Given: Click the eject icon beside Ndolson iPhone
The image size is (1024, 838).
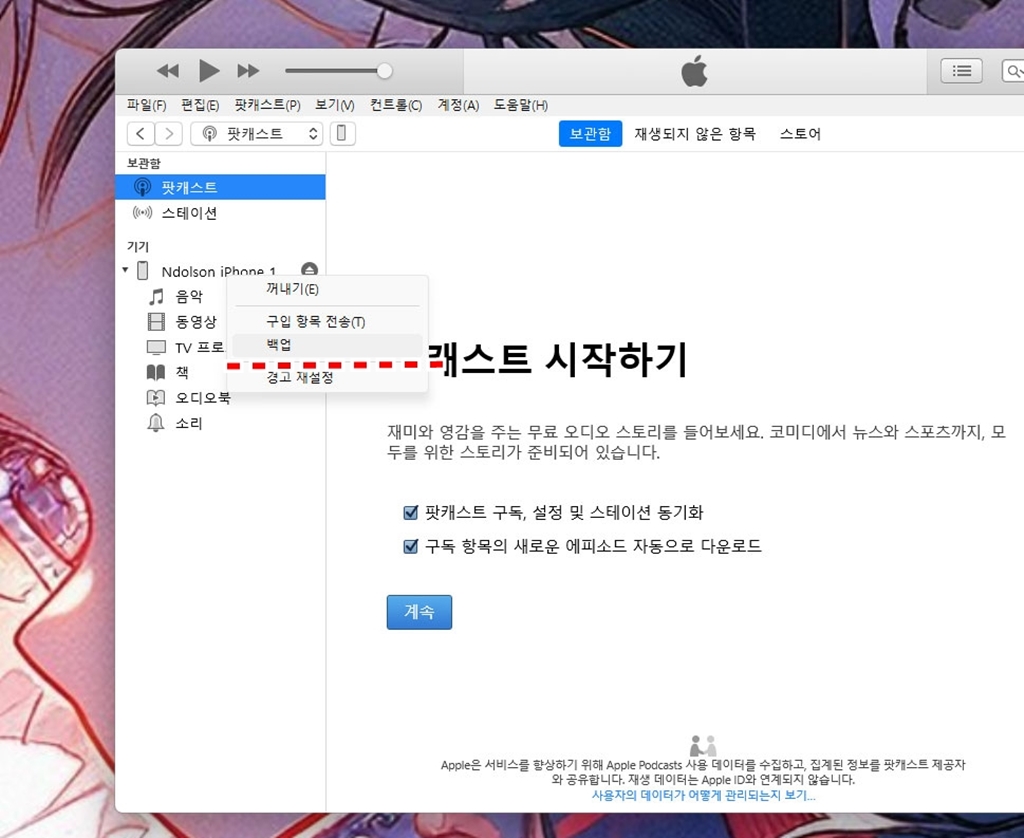Looking at the screenshot, I should (x=310, y=269).
